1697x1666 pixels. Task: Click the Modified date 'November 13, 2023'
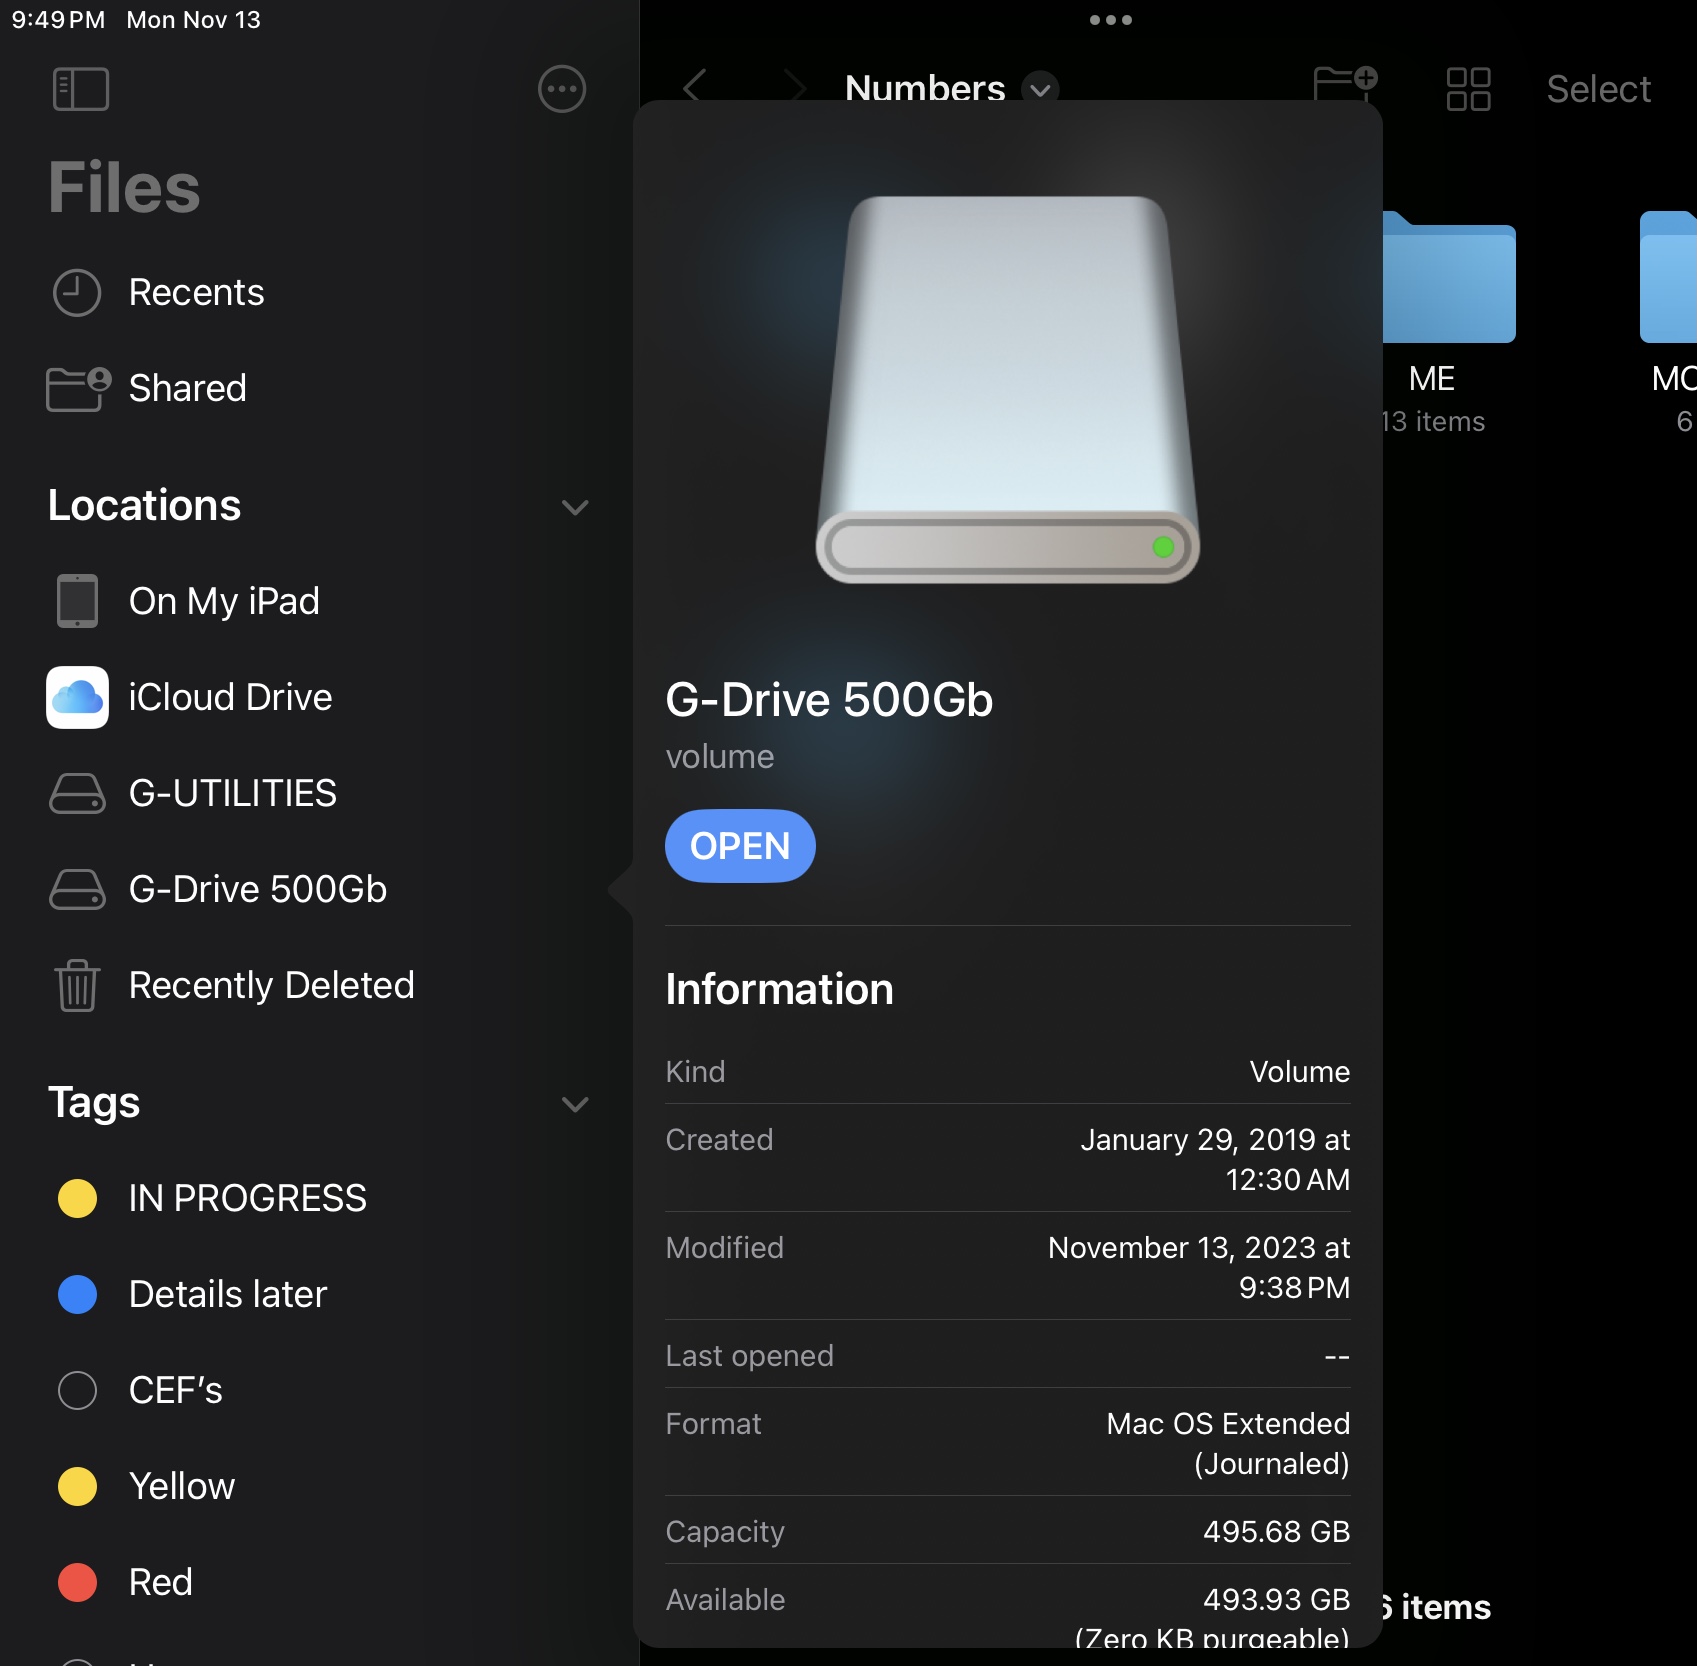[1182, 1248]
